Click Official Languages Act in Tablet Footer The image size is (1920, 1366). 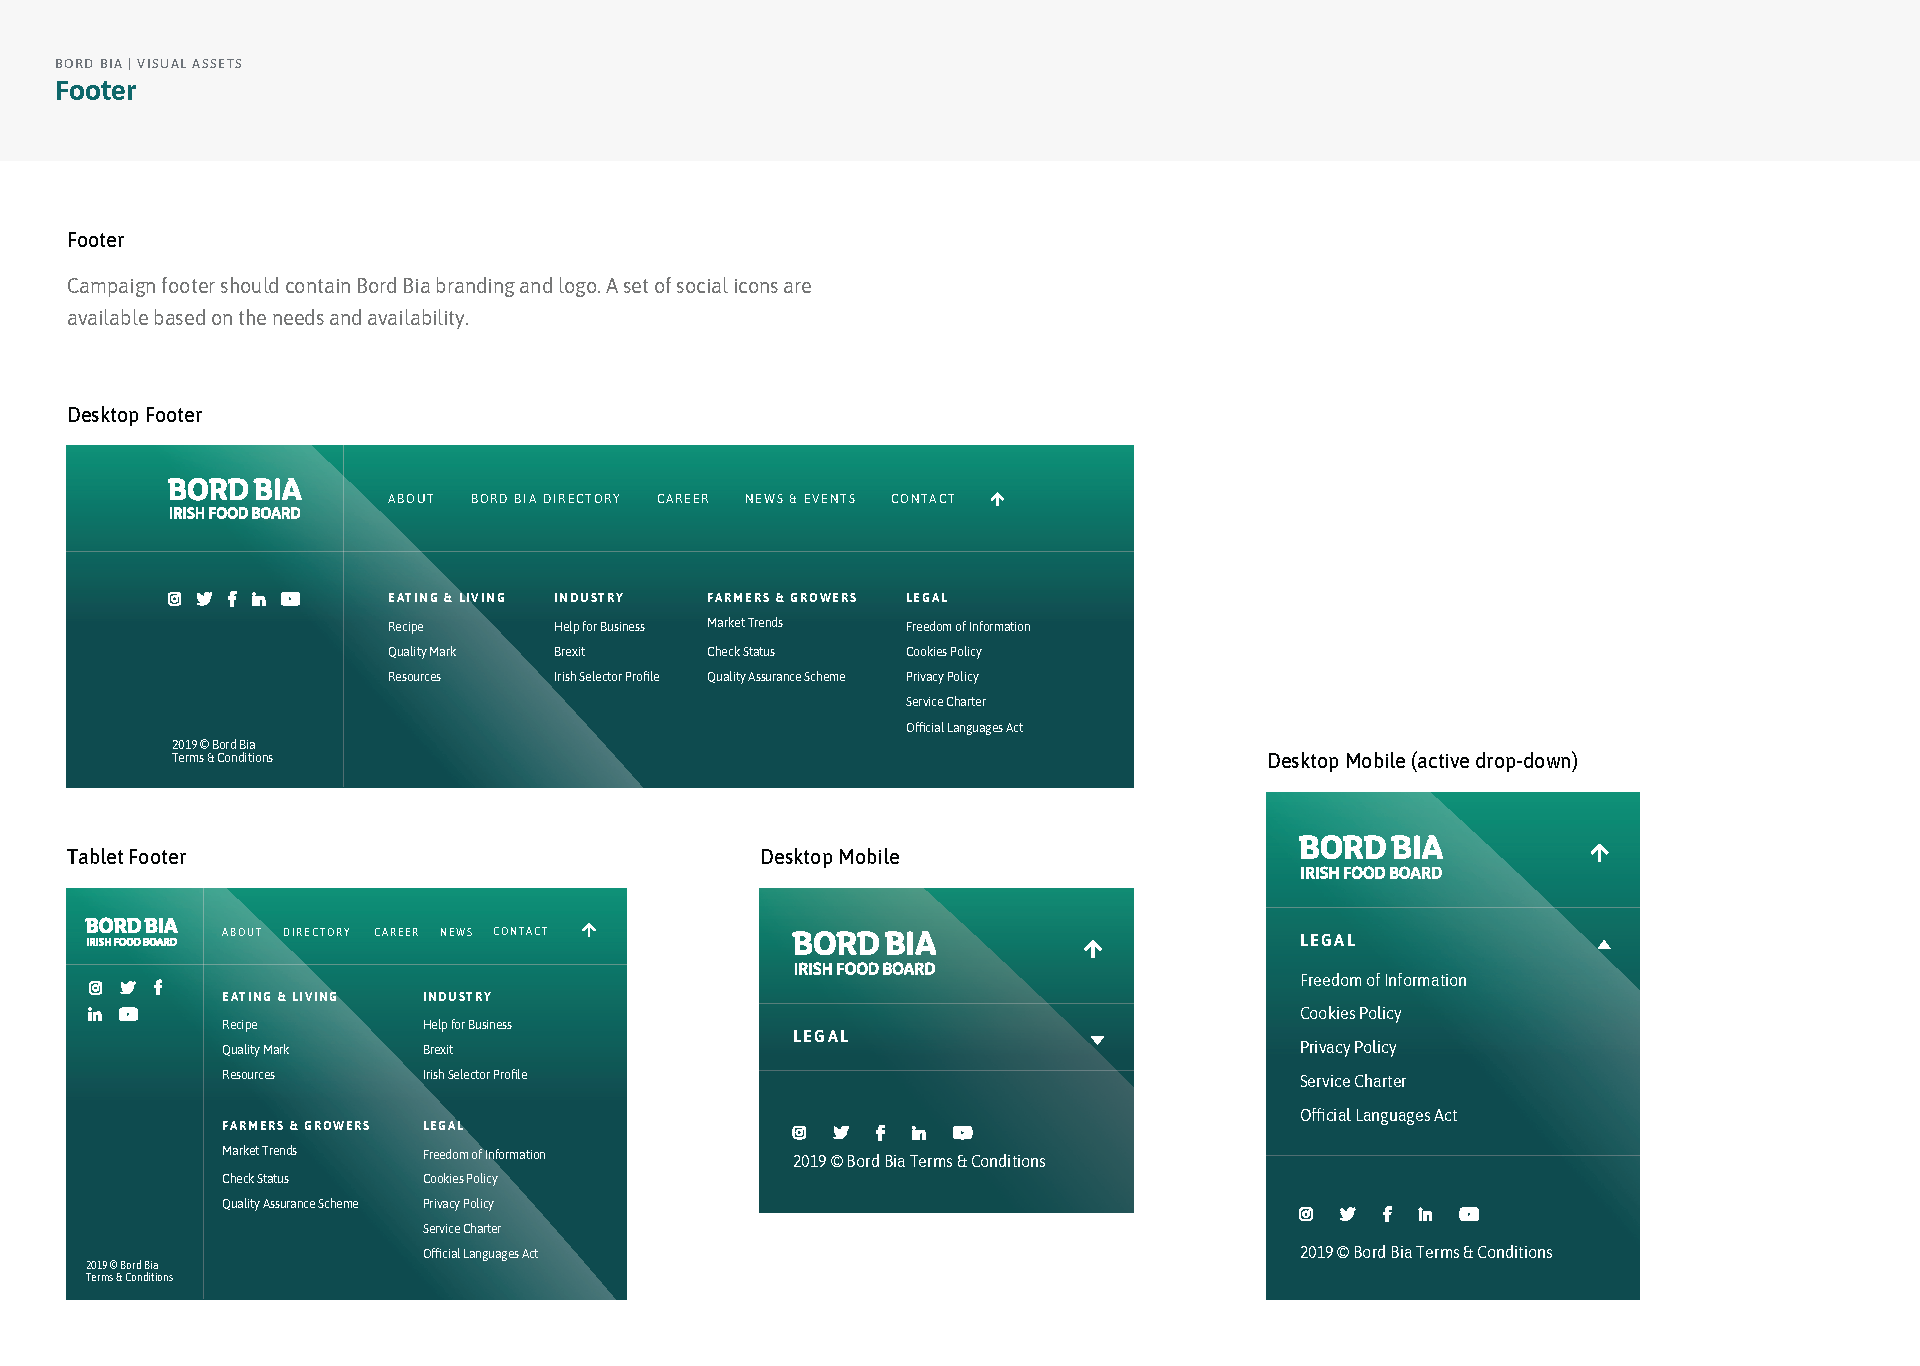(x=480, y=1254)
